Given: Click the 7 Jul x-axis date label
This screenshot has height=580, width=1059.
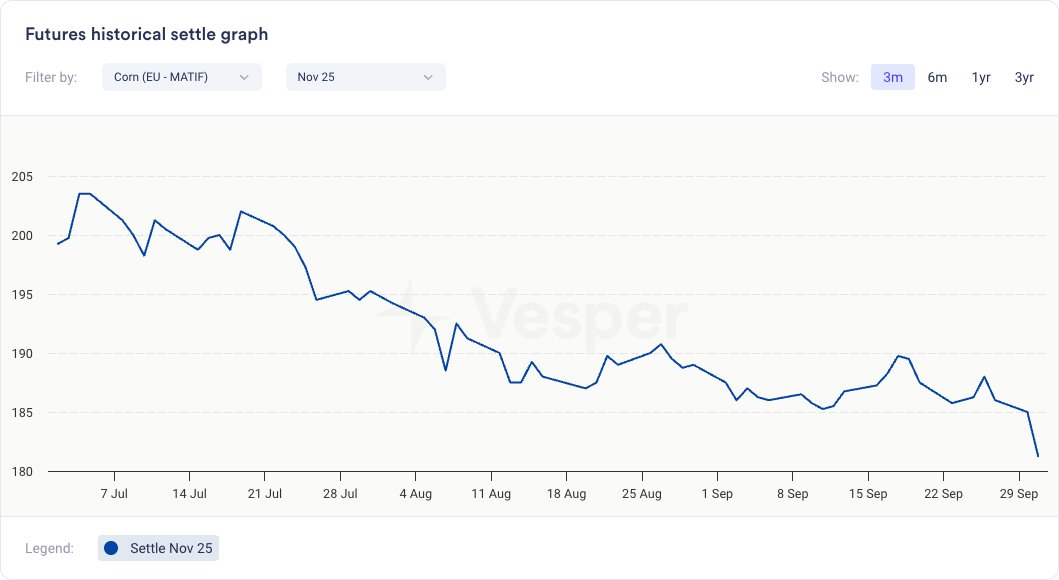Looking at the screenshot, I should [114, 494].
